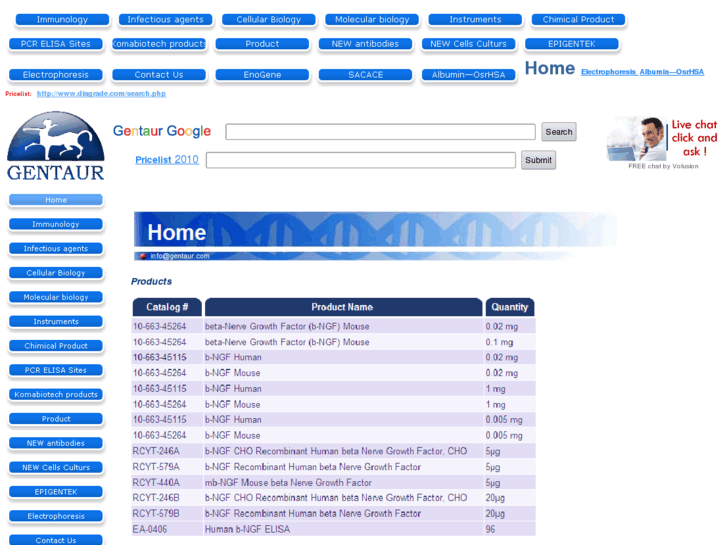Screen dimensions: 727x545
Task: Select catalog number RCYT-246B
Action: [156, 498]
